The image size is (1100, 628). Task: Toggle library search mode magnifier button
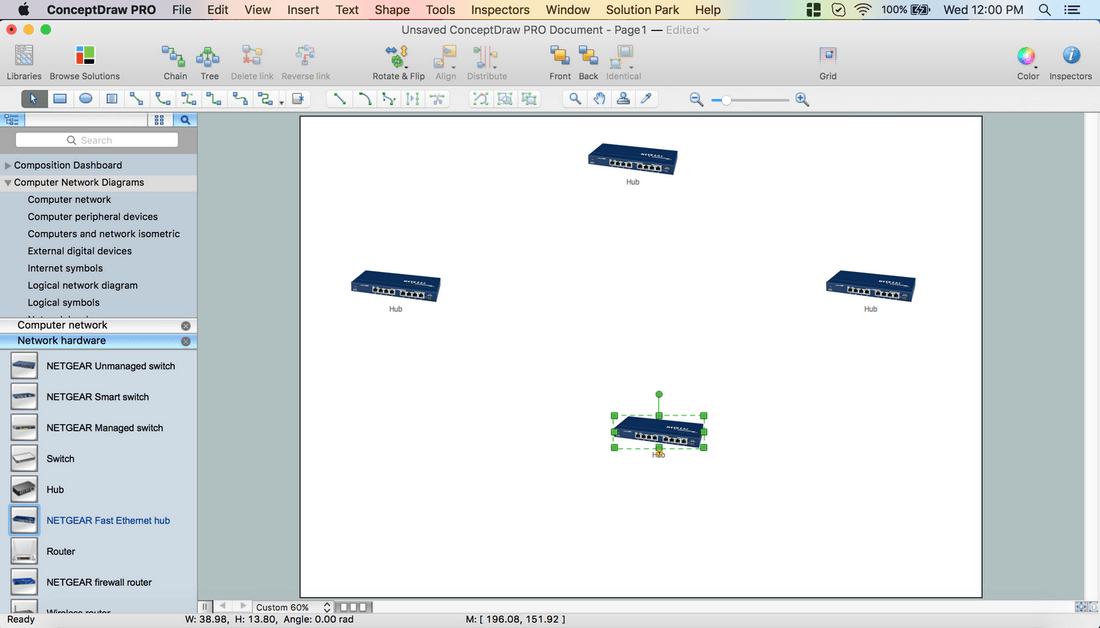point(185,120)
